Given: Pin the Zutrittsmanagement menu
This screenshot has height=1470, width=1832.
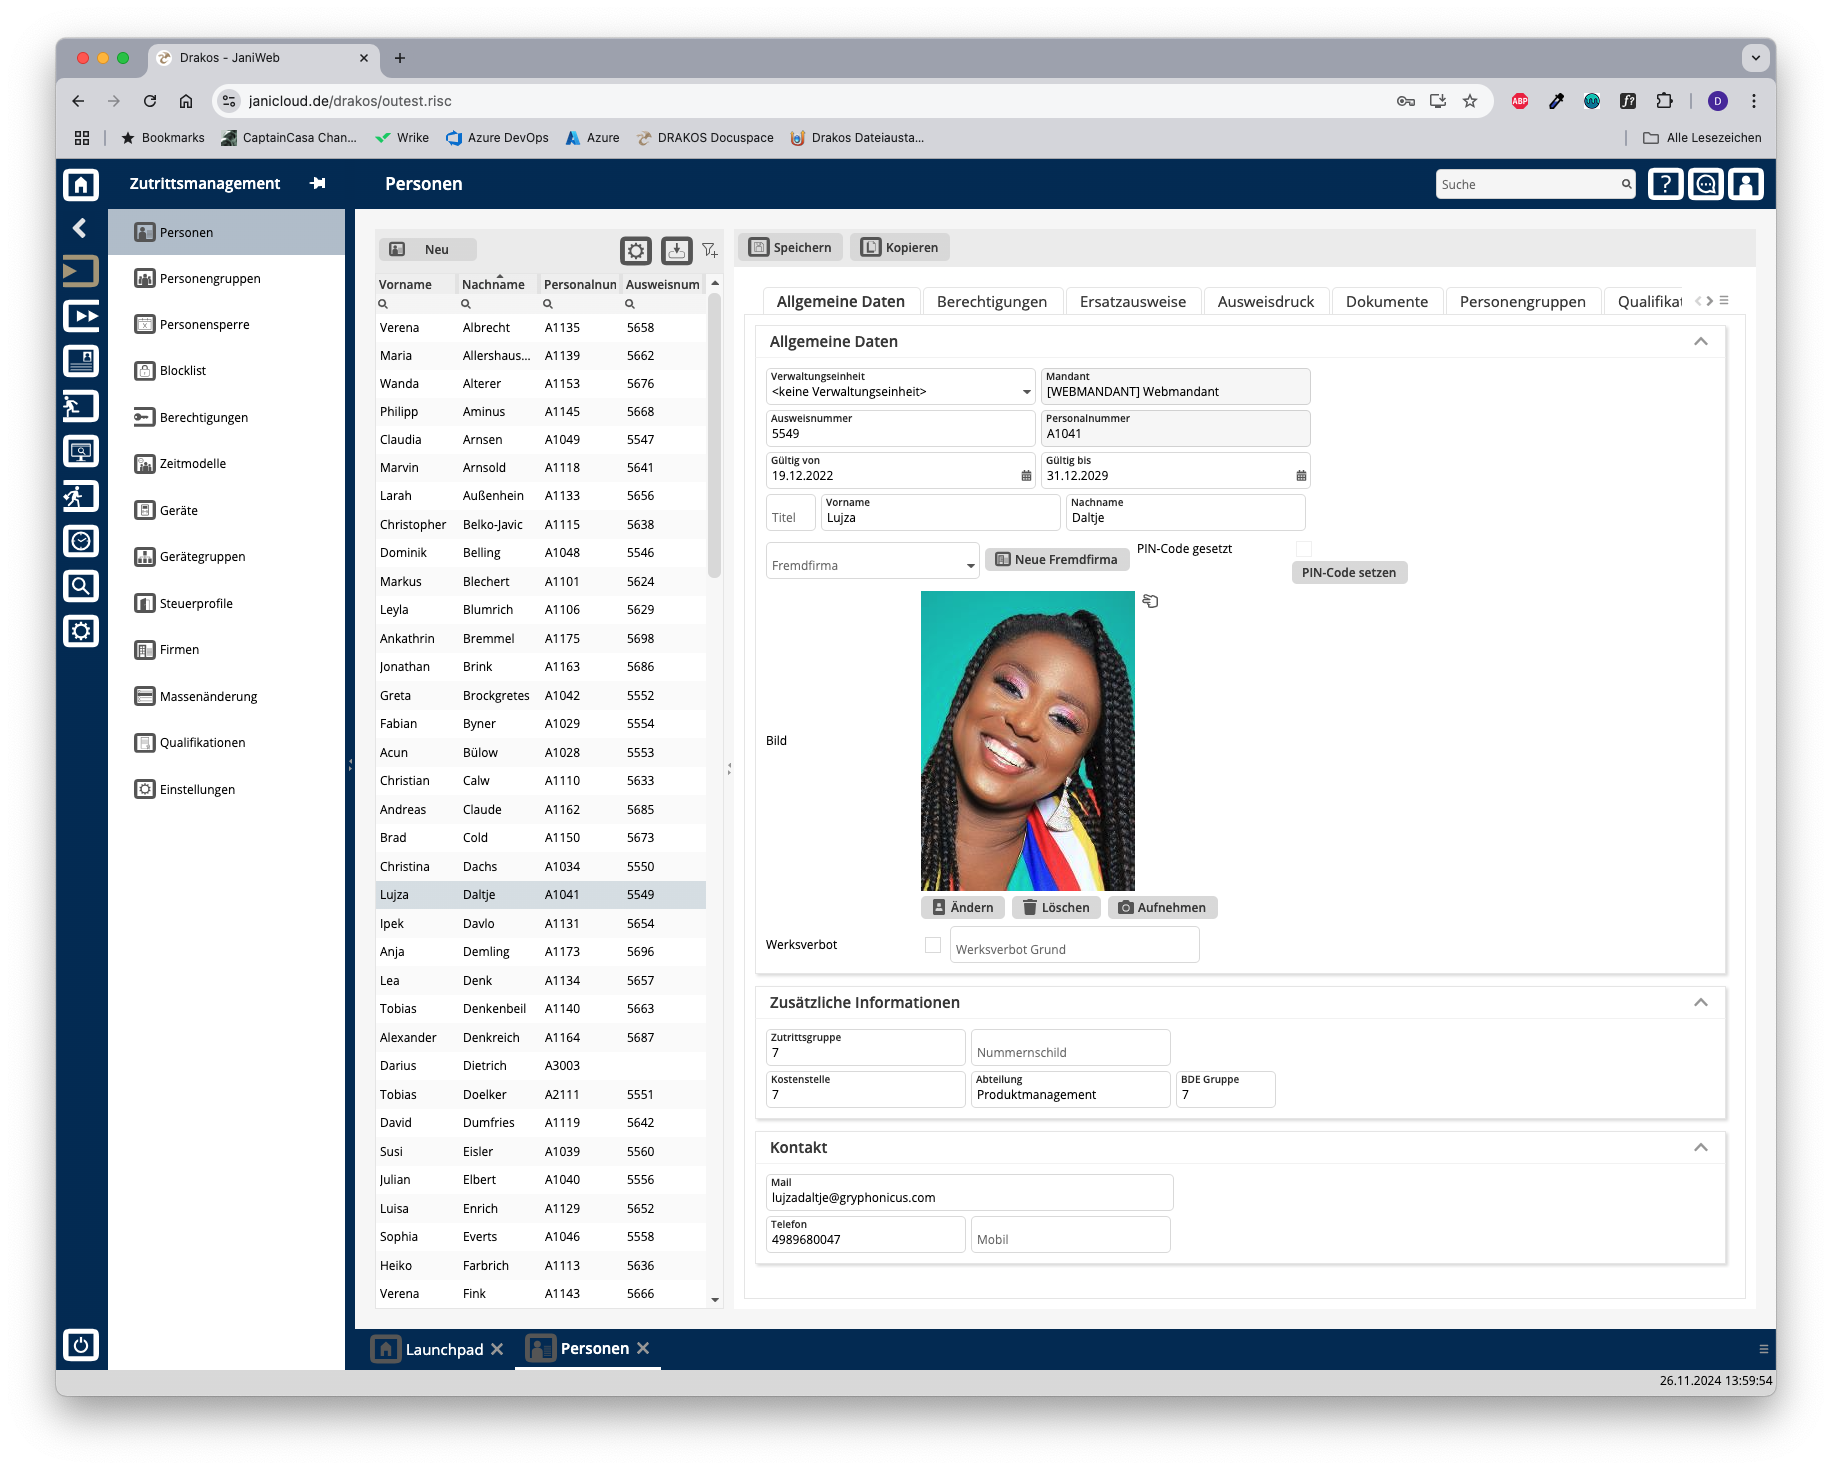Looking at the screenshot, I should pos(318,183).
